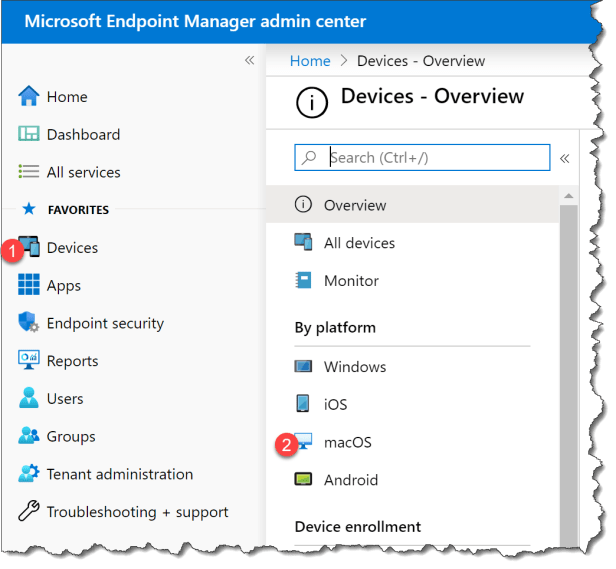Focus the Search (Ctrl+/) field
This screenshot has width=616, height=569.
(x=422, y=157)
